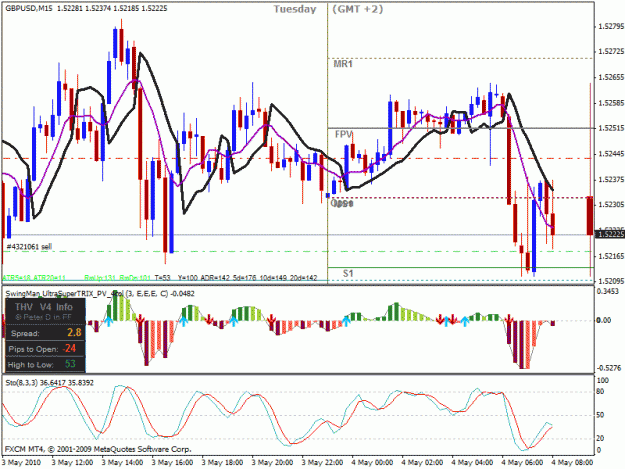Click the '4 May 06:00' time axis label

pyautogui.click(x=522, y=463)
